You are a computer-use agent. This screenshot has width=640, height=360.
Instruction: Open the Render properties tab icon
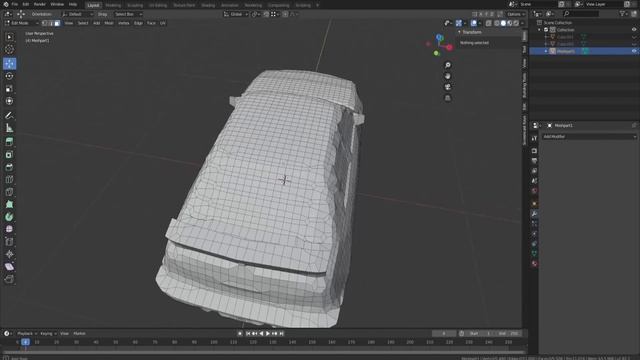(534, 151)
